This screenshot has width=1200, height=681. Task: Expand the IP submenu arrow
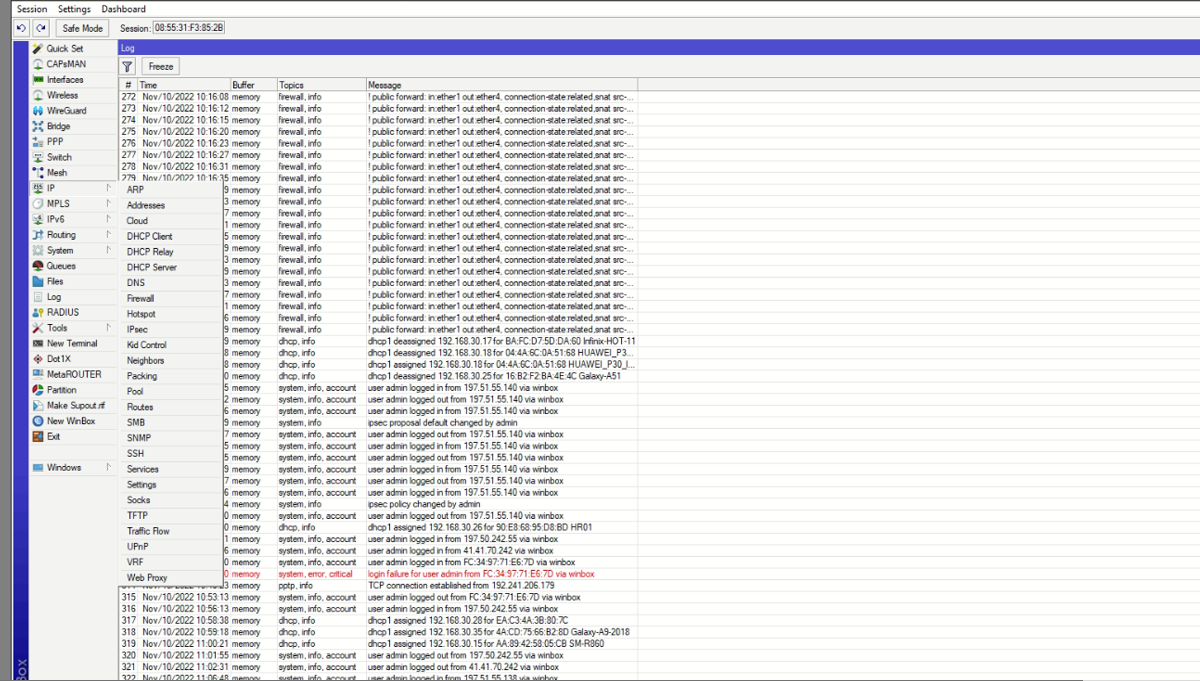(108, 188)
